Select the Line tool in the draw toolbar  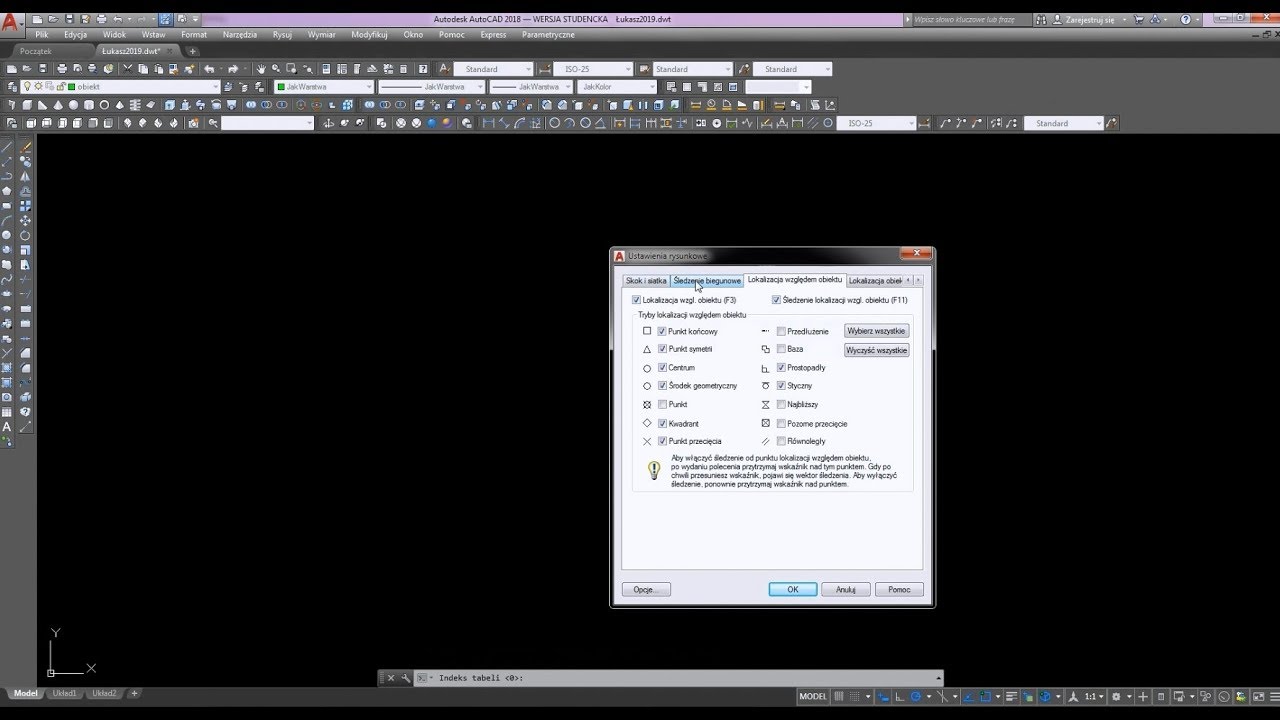click(x=8, y=147)
